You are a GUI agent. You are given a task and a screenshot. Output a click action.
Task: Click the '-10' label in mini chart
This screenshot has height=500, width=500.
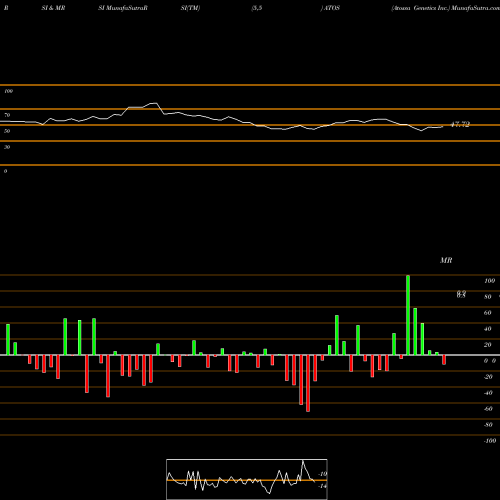[x=322, y=474]
